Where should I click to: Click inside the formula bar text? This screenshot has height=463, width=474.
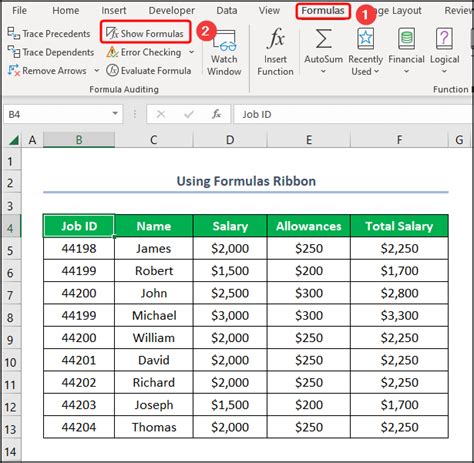pos(353,114)
